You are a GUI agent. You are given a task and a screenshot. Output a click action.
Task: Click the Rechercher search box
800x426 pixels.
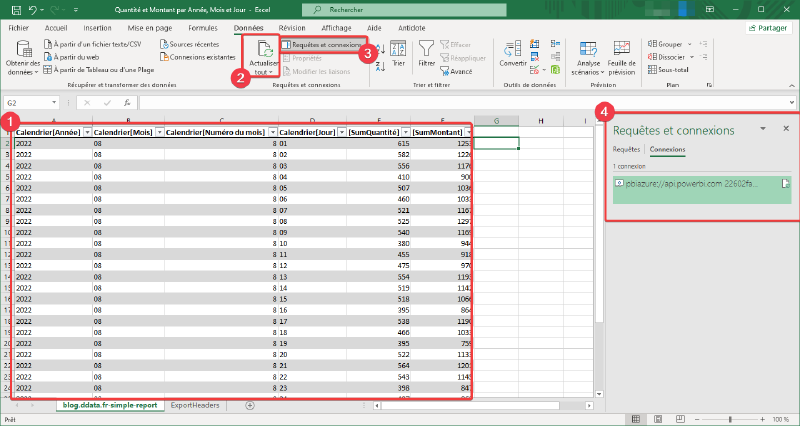[x=404, y=10]
